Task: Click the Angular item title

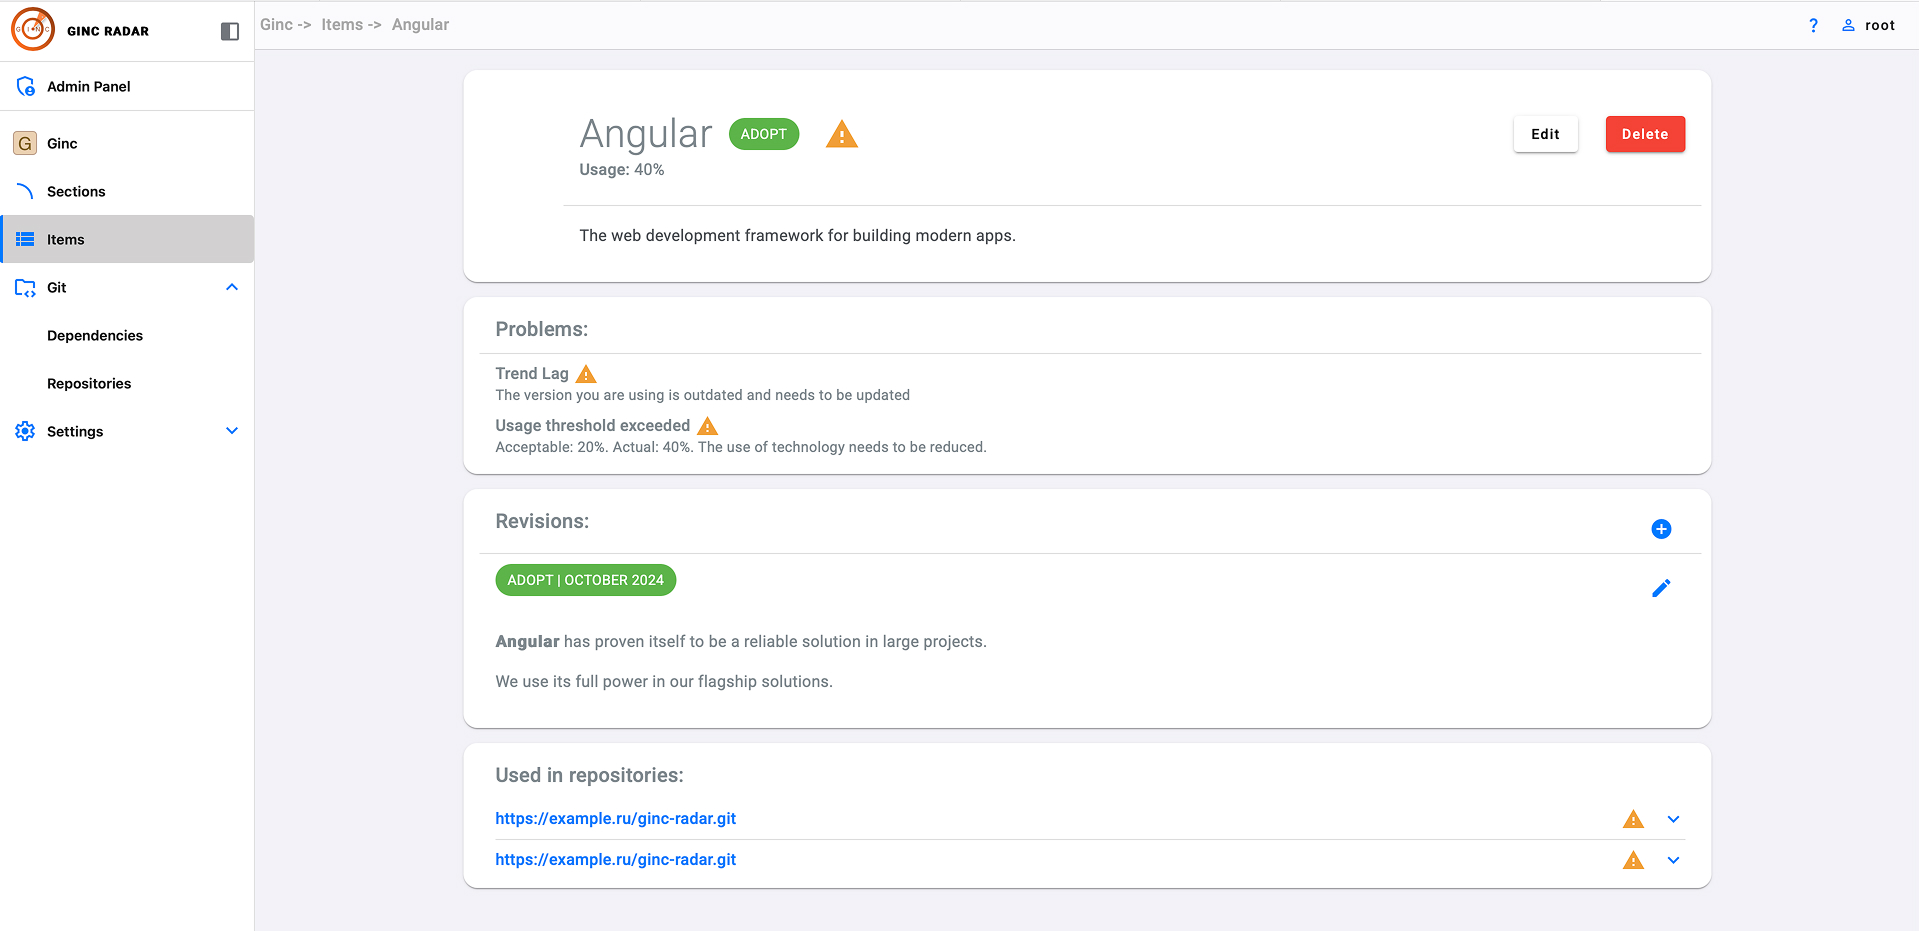Action: pos(646,134)
